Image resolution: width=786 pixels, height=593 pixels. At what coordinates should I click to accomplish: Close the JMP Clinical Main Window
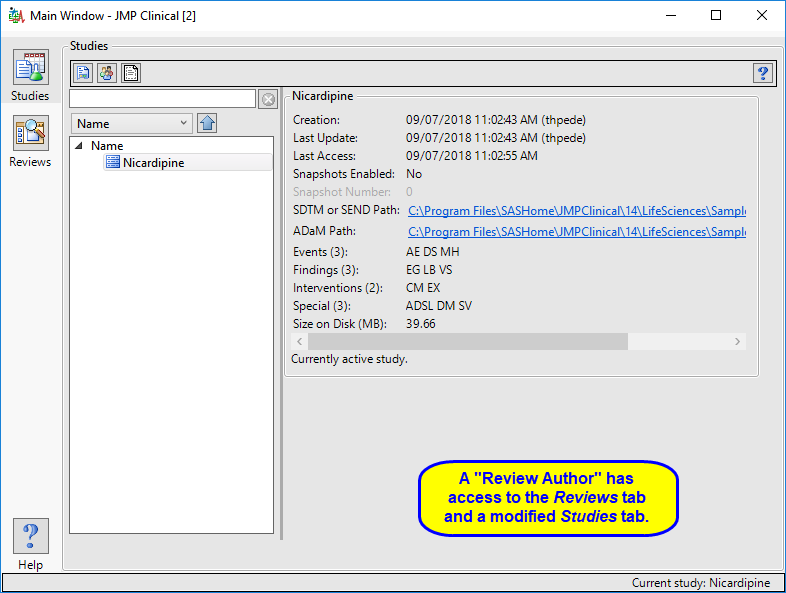point(761,16)
